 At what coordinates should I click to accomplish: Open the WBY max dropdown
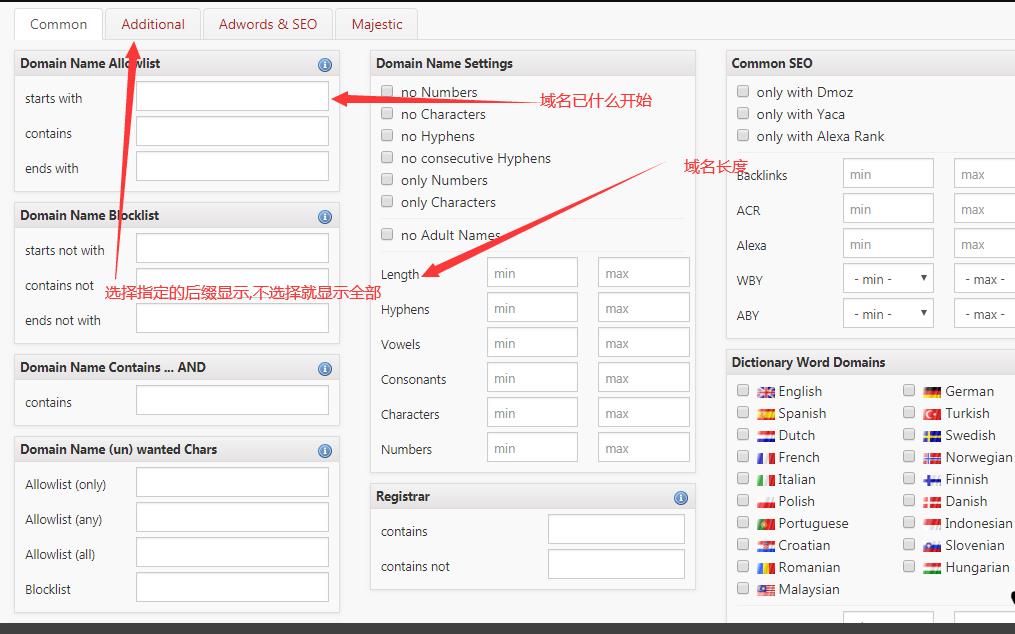coord(985,279)
